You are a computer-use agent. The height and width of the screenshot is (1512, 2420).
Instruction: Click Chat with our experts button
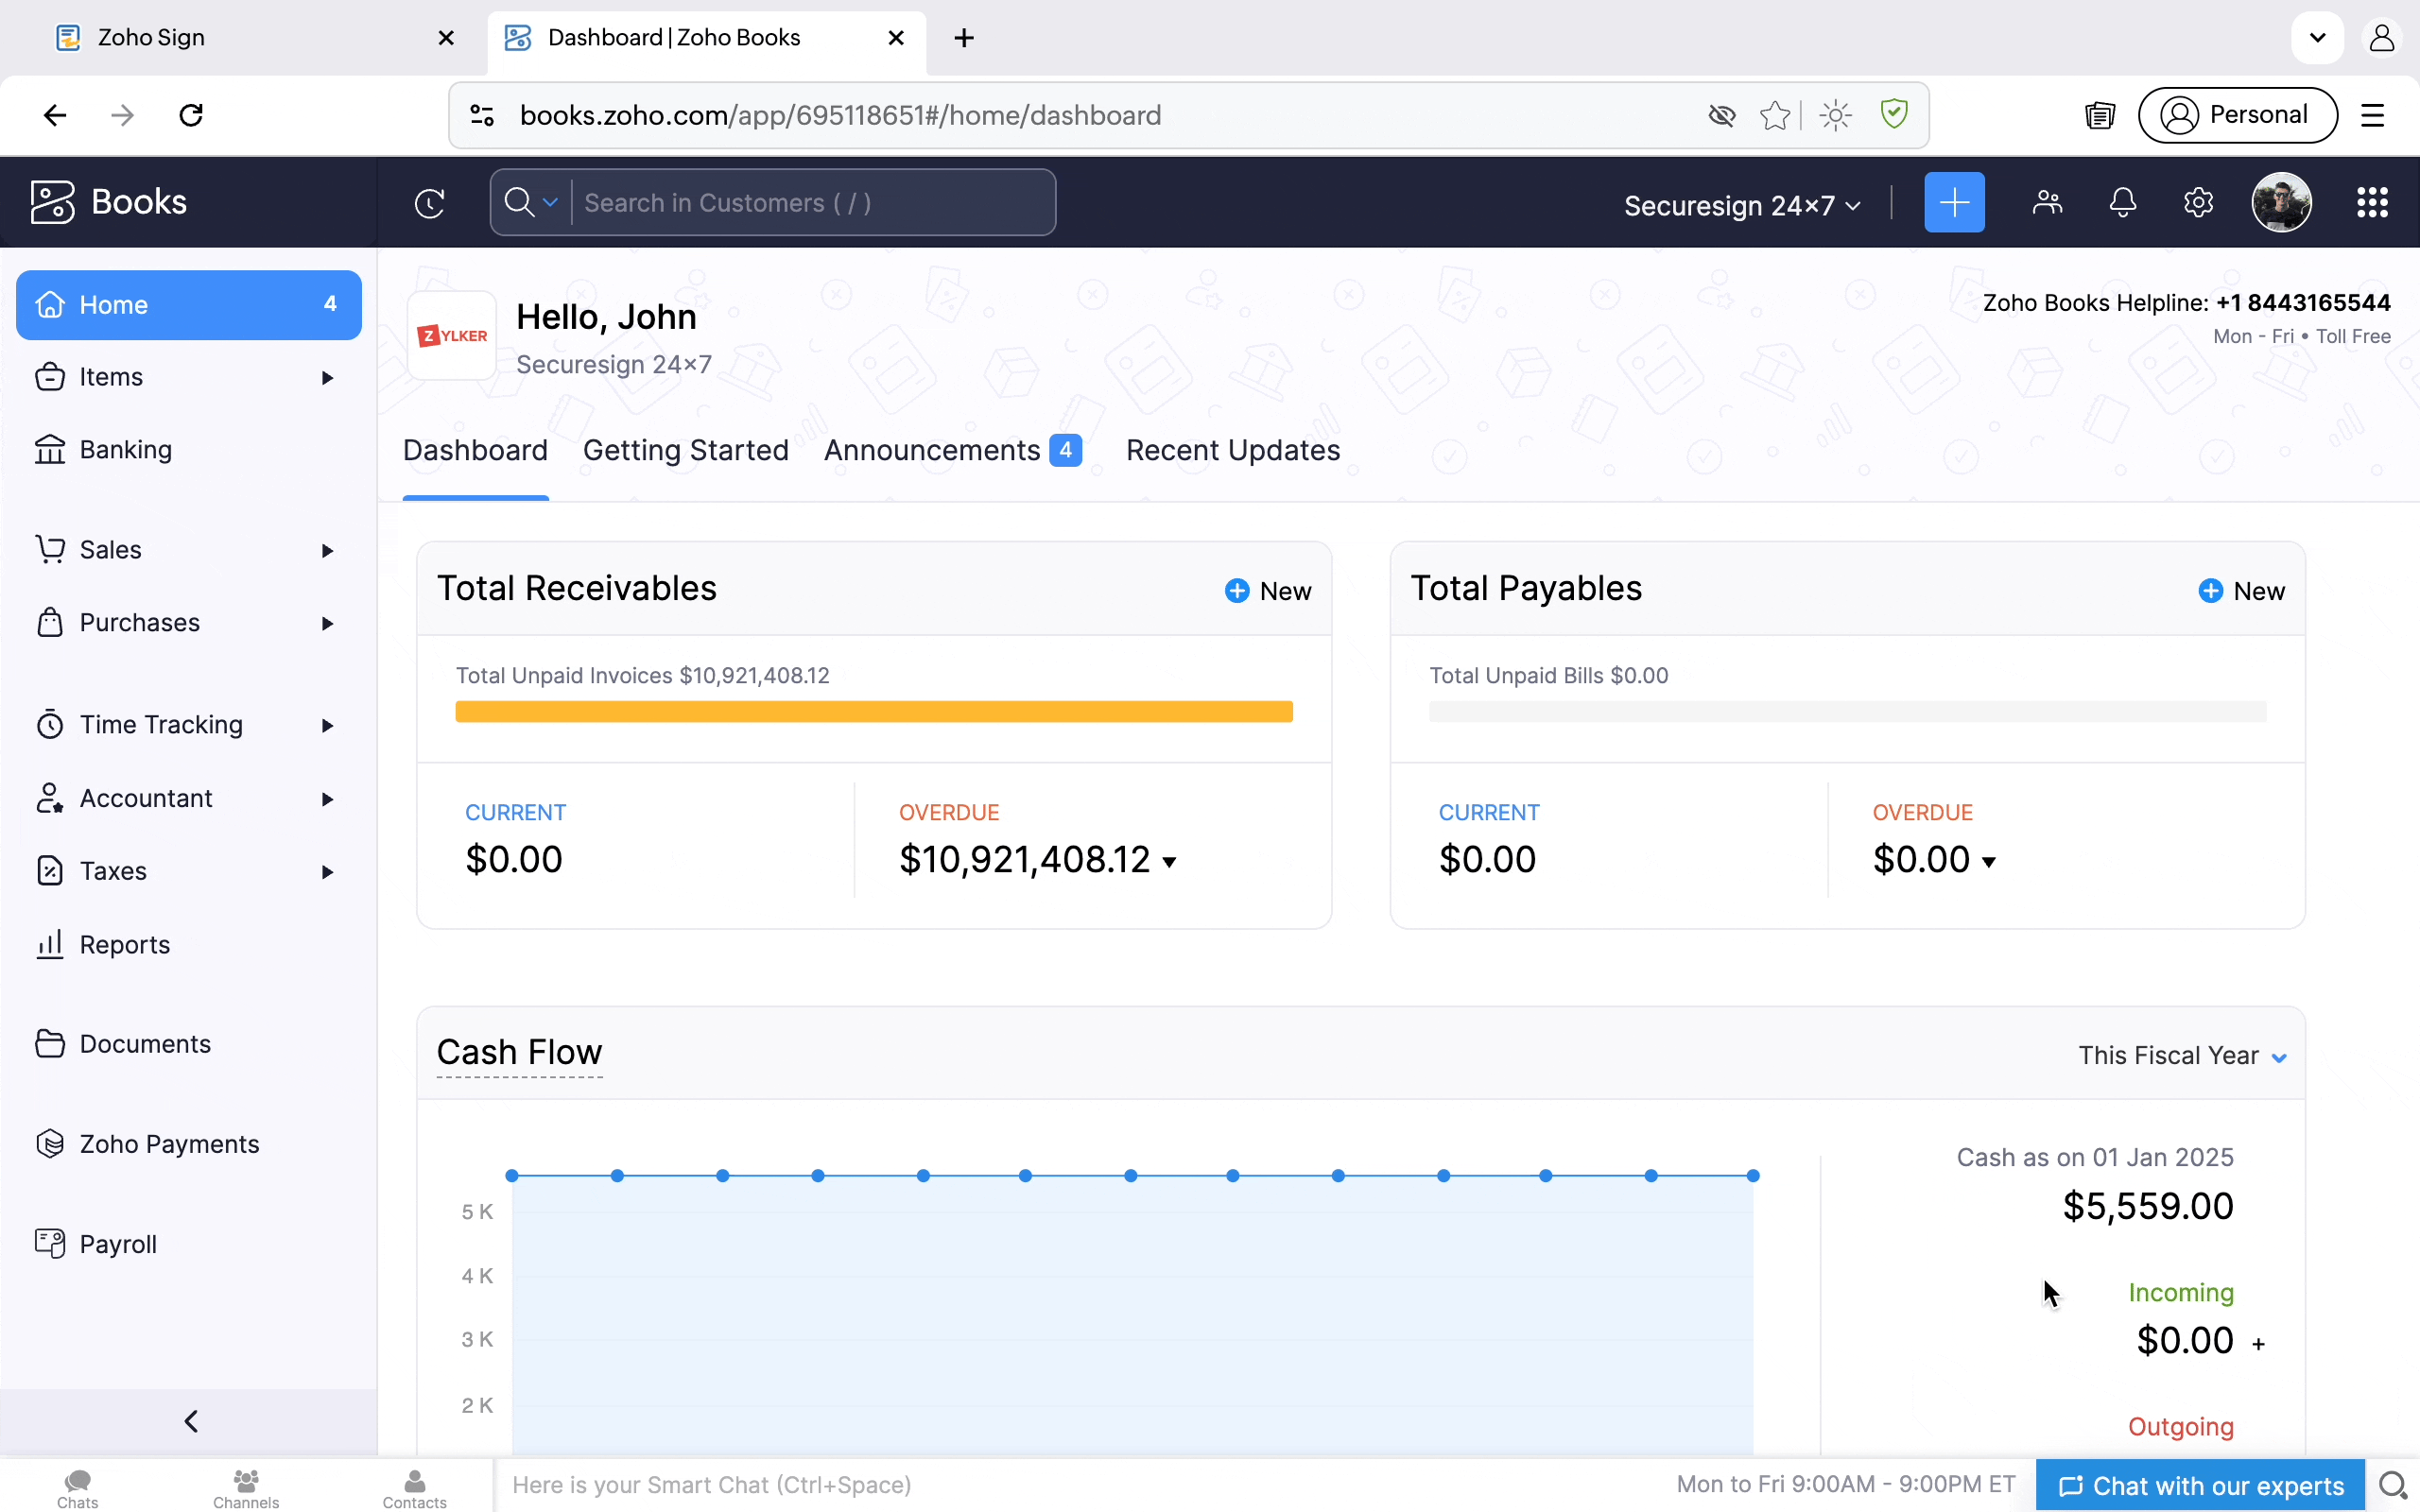click(2200, 1486)
